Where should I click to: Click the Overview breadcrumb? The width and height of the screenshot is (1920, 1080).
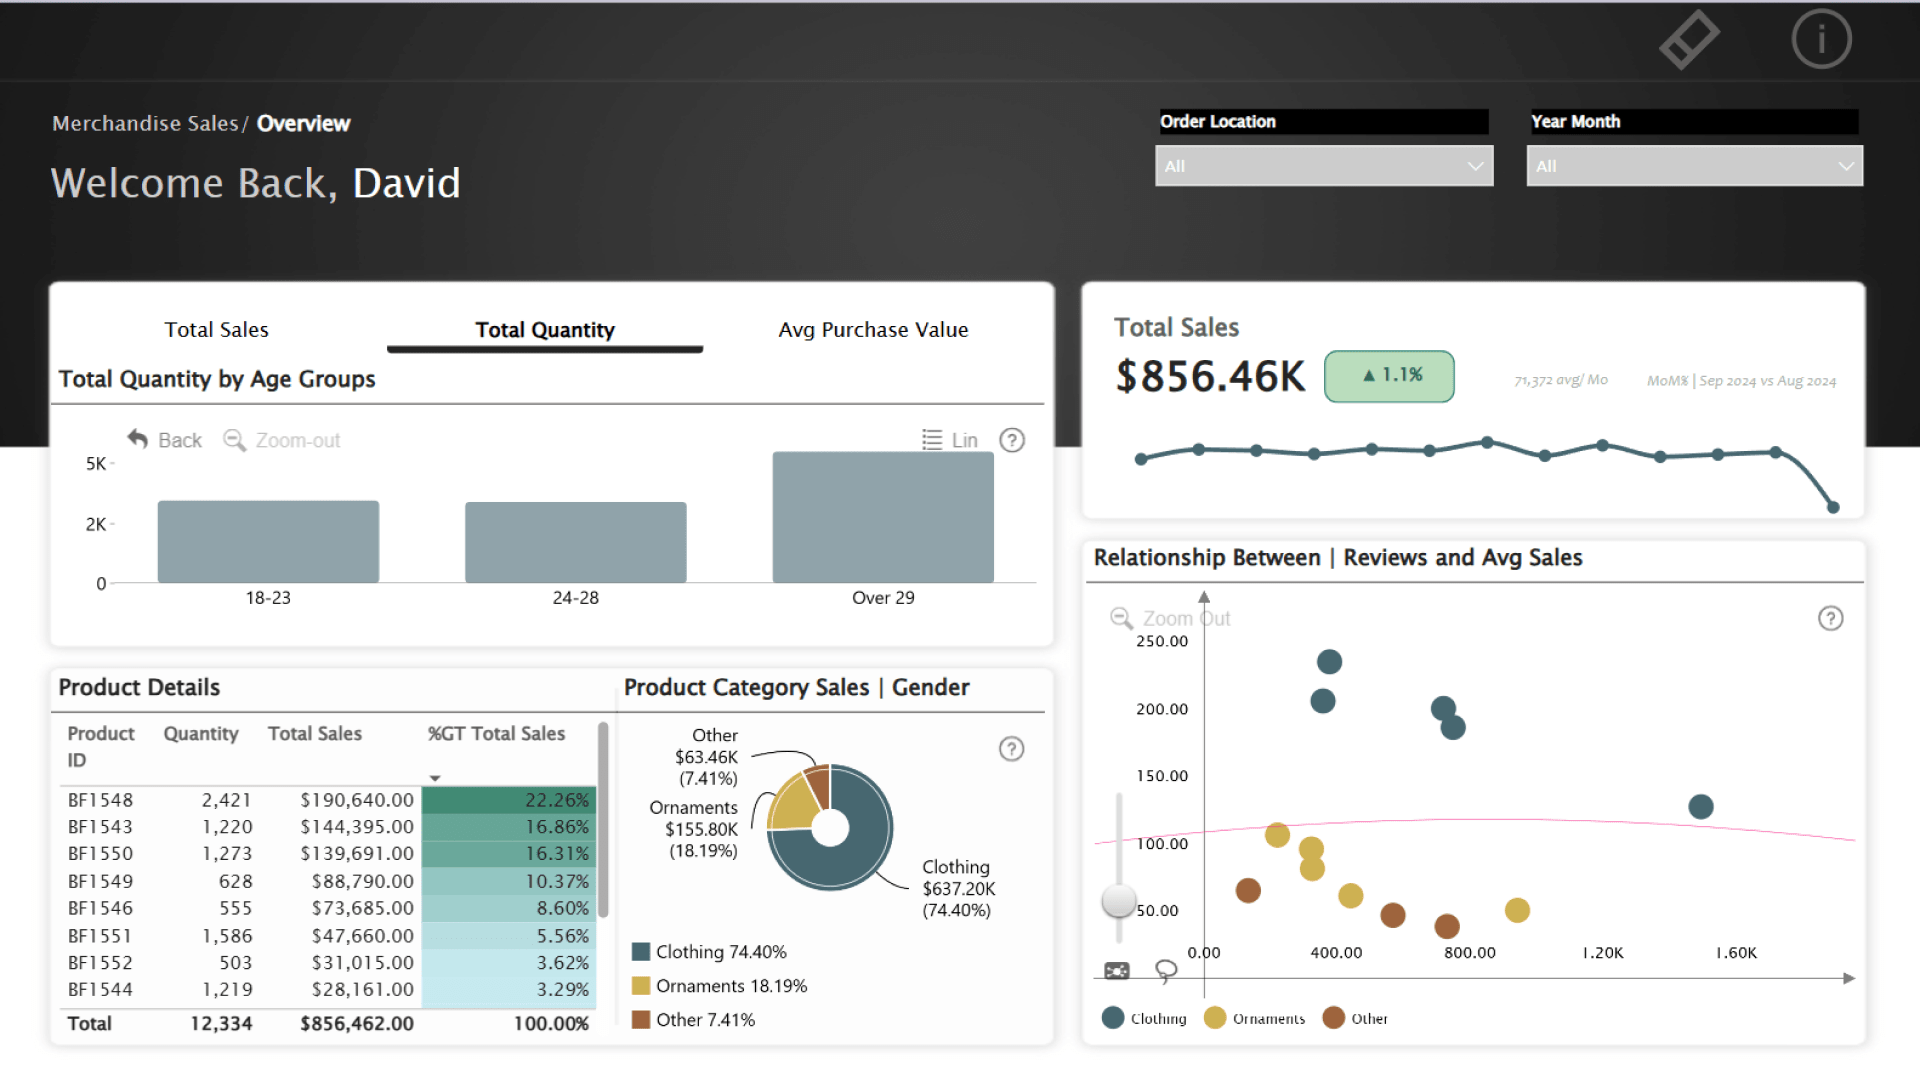(x=303, y=123)
